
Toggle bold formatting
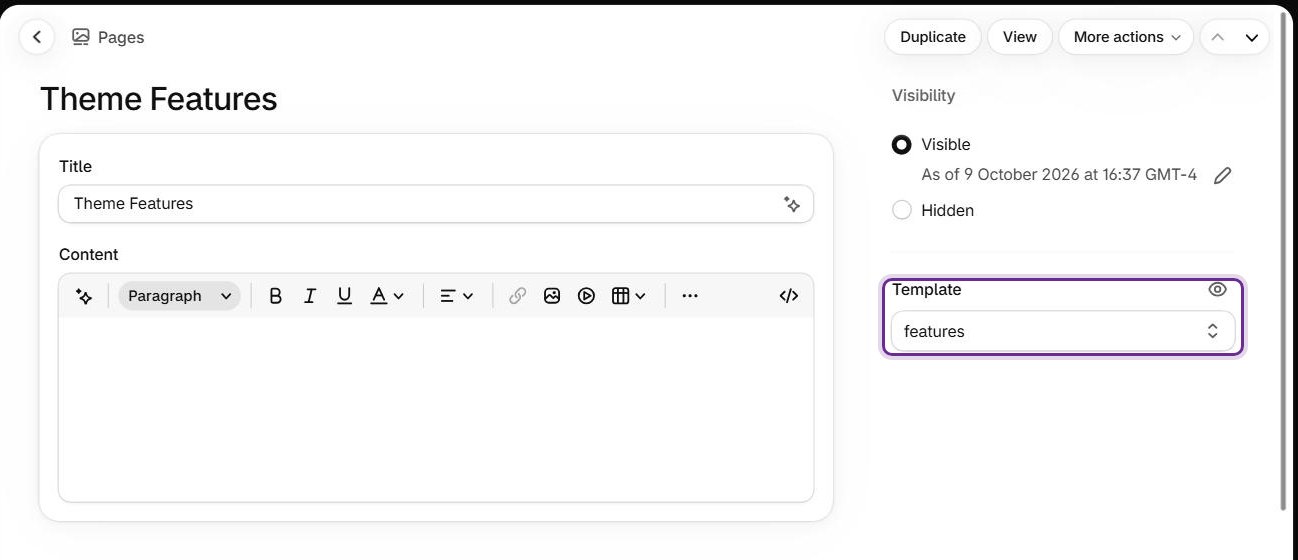[x=276, y=296]
